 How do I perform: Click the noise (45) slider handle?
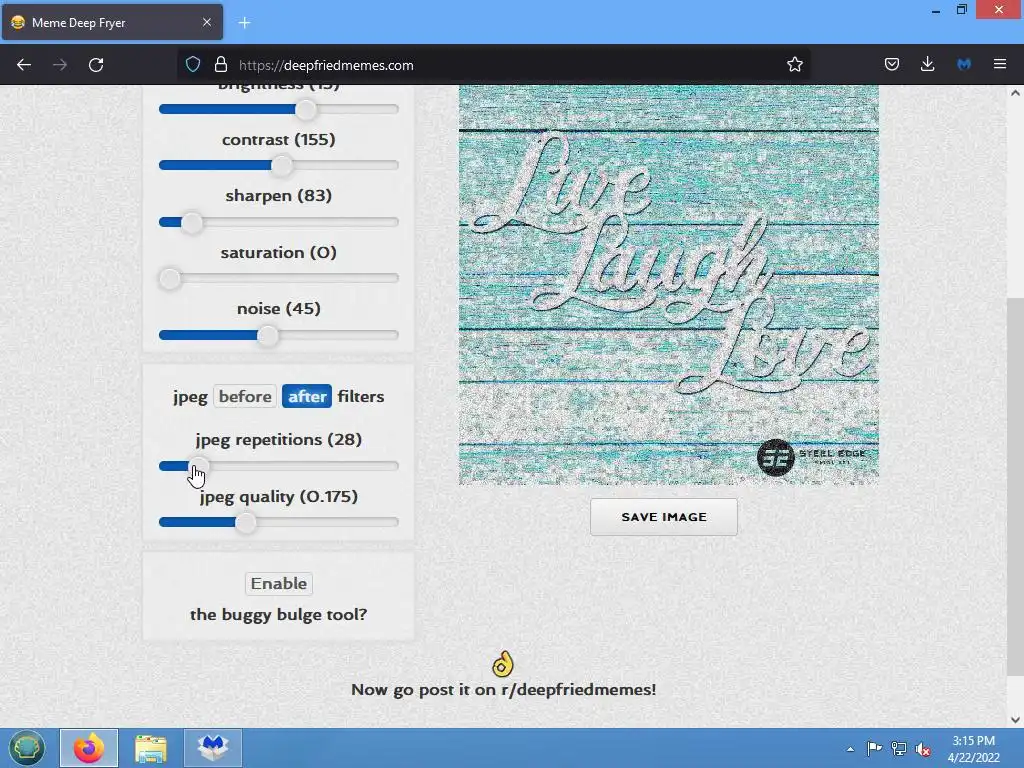(x=267, y=336)
